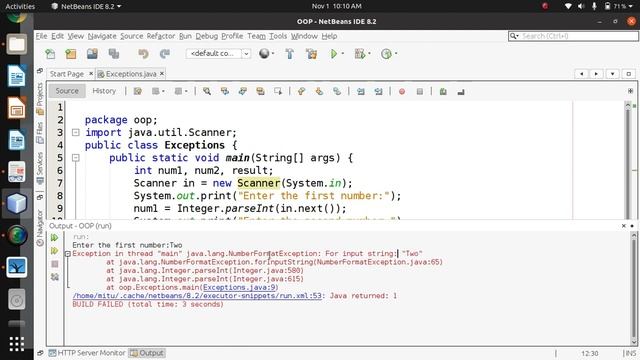Create a new file from the main toolbar

tap(50, 54)
